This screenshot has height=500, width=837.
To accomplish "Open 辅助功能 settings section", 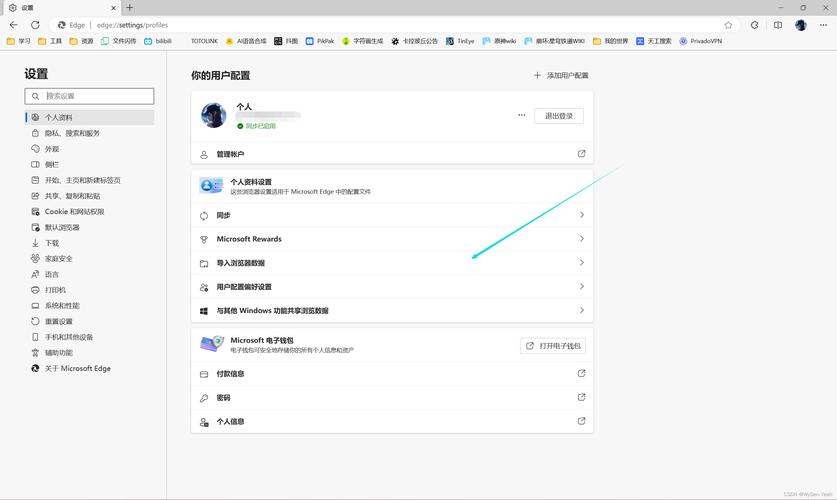I will 90,353.
